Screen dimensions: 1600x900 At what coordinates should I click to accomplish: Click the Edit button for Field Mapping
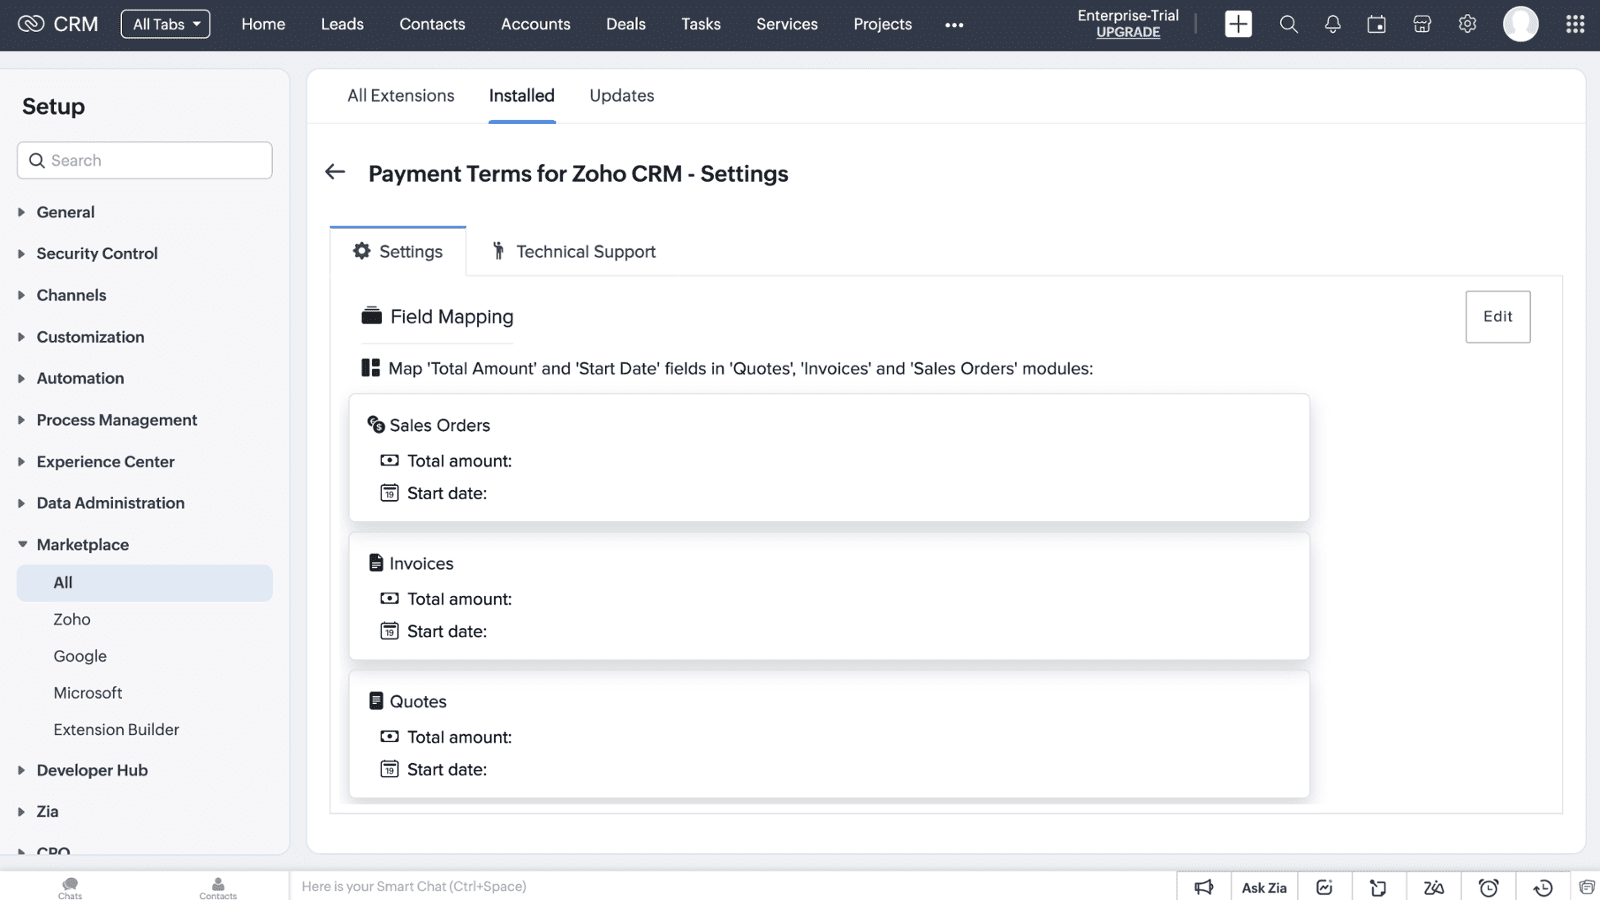[x=1497, y=317]
